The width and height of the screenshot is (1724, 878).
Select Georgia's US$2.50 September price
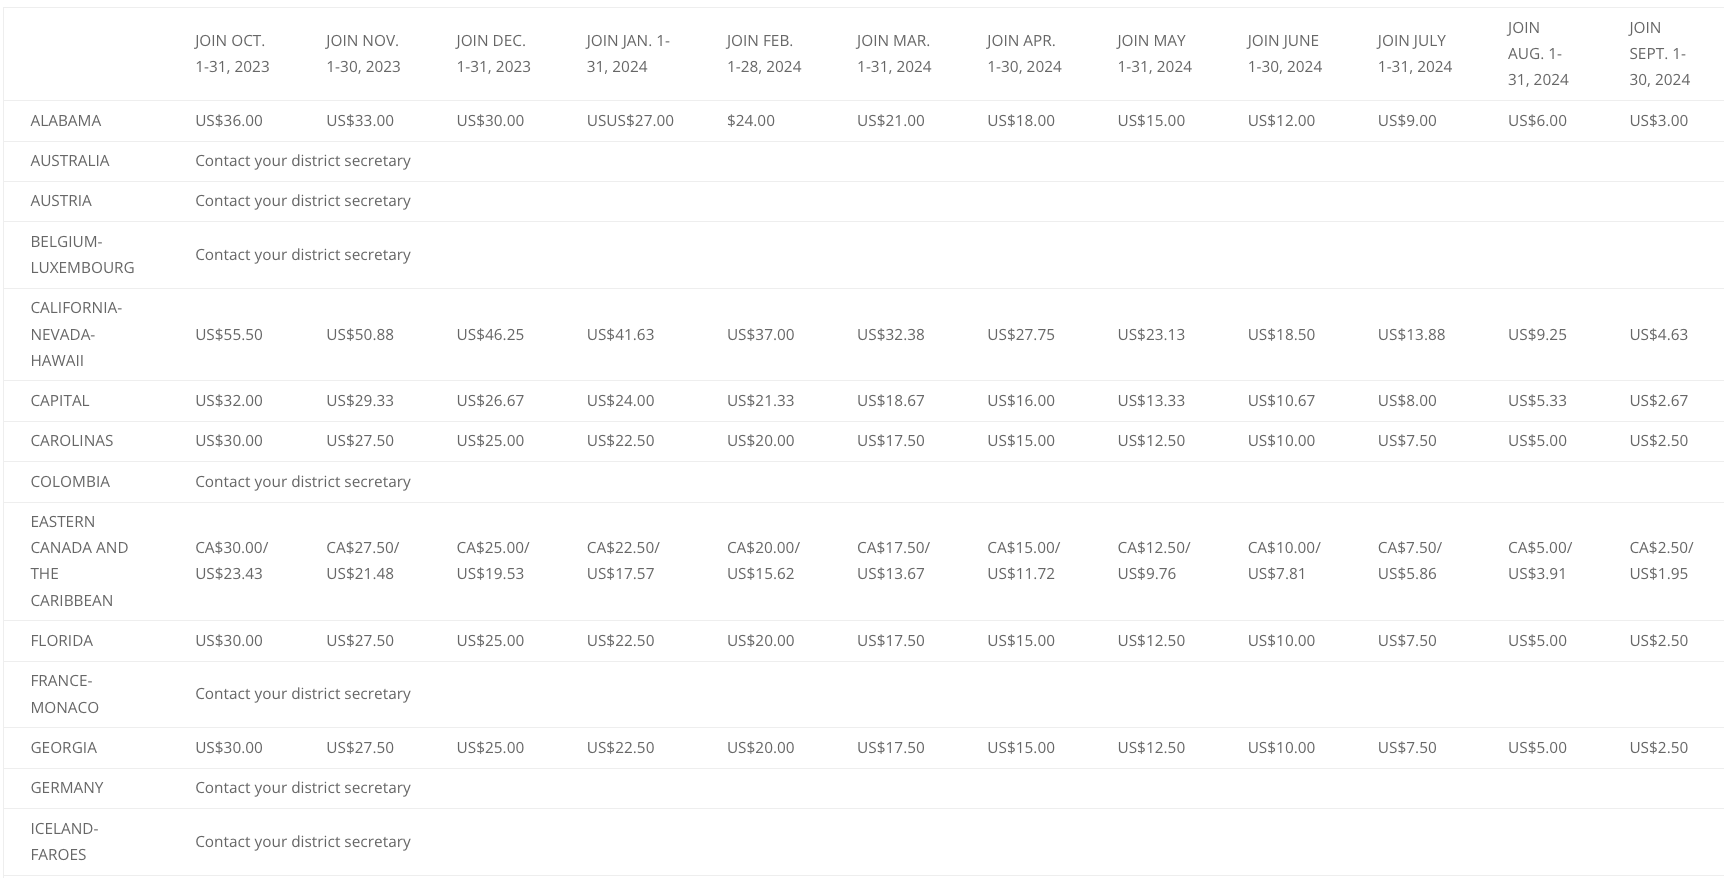point(1658,748)
